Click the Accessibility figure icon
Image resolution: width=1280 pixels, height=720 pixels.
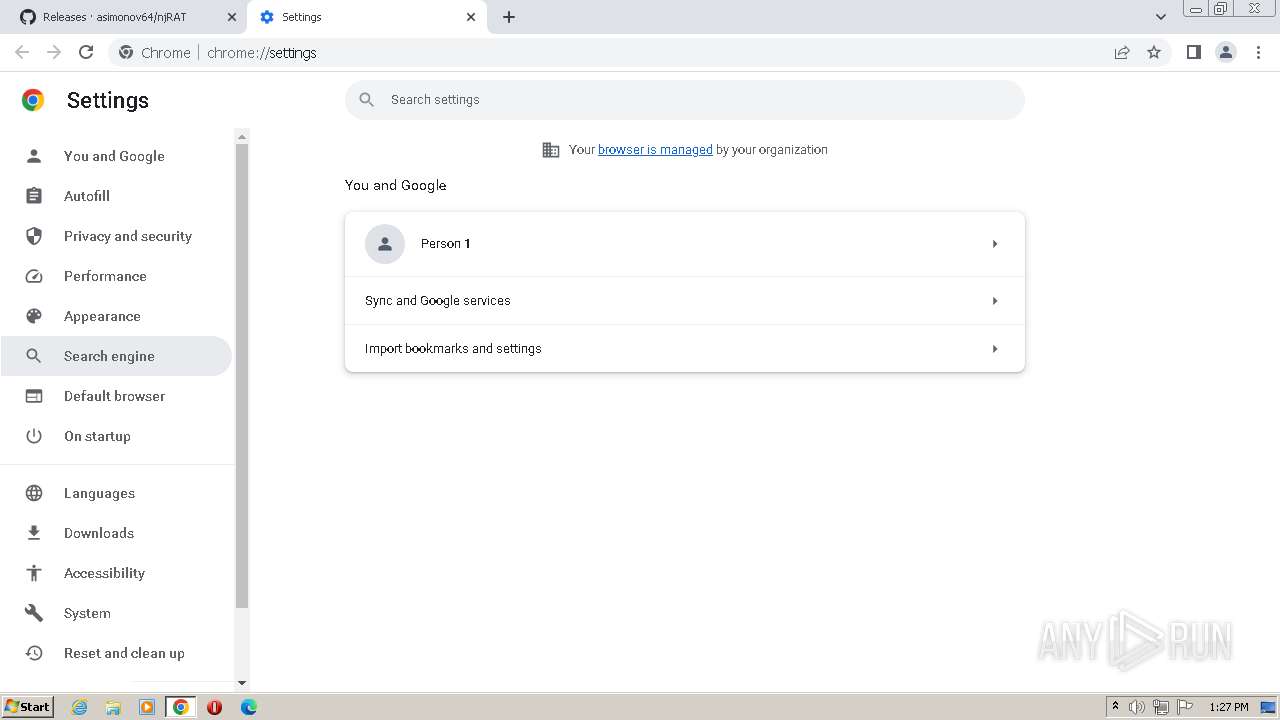click(34, 573)
